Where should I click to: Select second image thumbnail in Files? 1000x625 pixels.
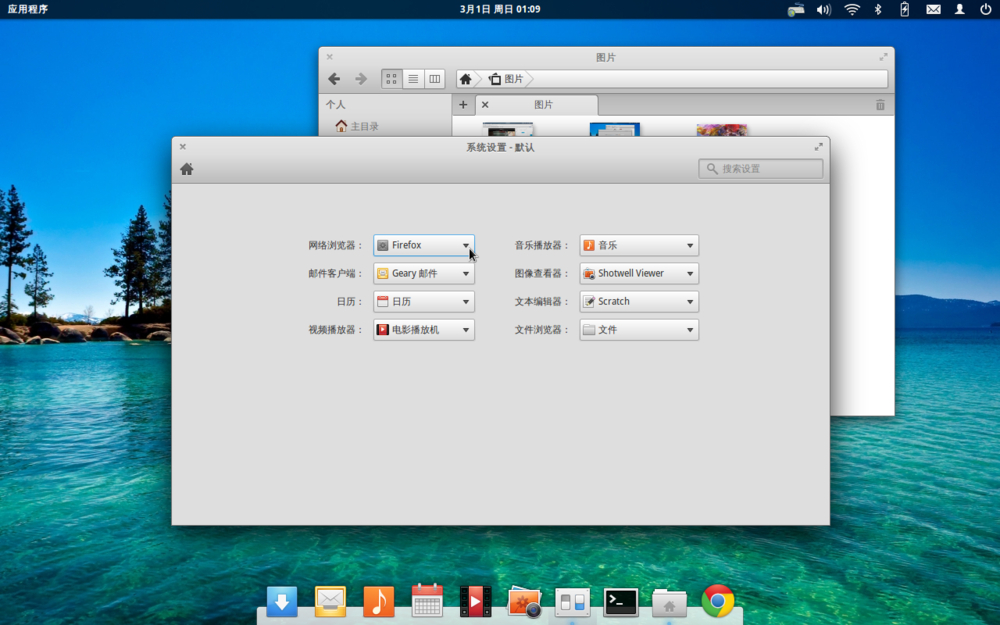pyautogui.click(x=615, y=130)
